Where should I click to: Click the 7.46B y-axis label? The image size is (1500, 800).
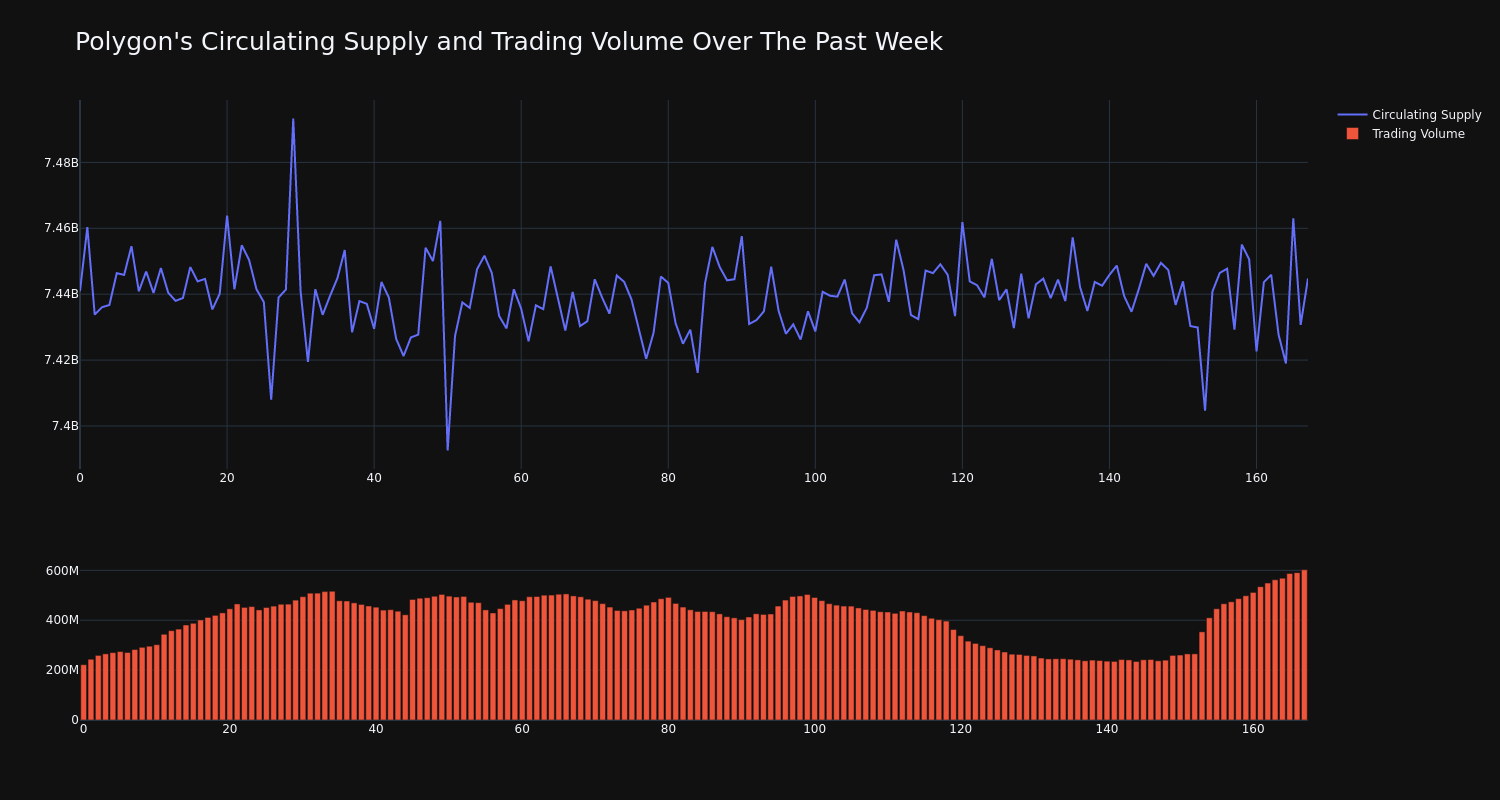coord(61,228)
